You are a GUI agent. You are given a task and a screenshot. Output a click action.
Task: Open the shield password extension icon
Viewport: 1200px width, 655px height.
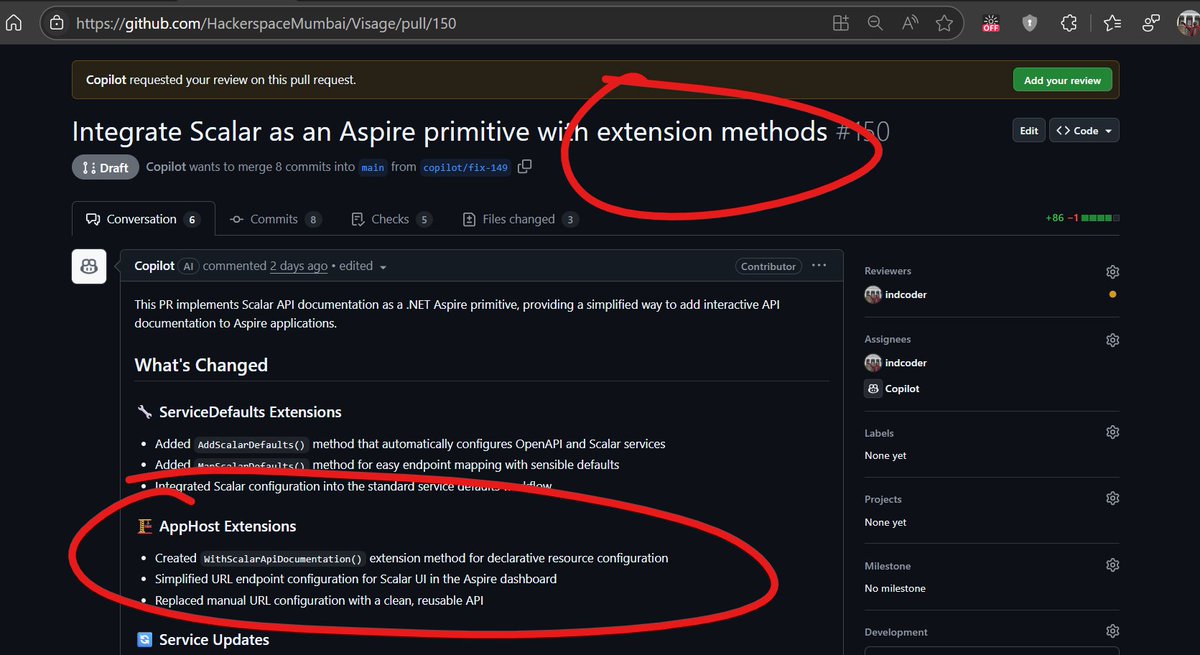point(1030,22)
